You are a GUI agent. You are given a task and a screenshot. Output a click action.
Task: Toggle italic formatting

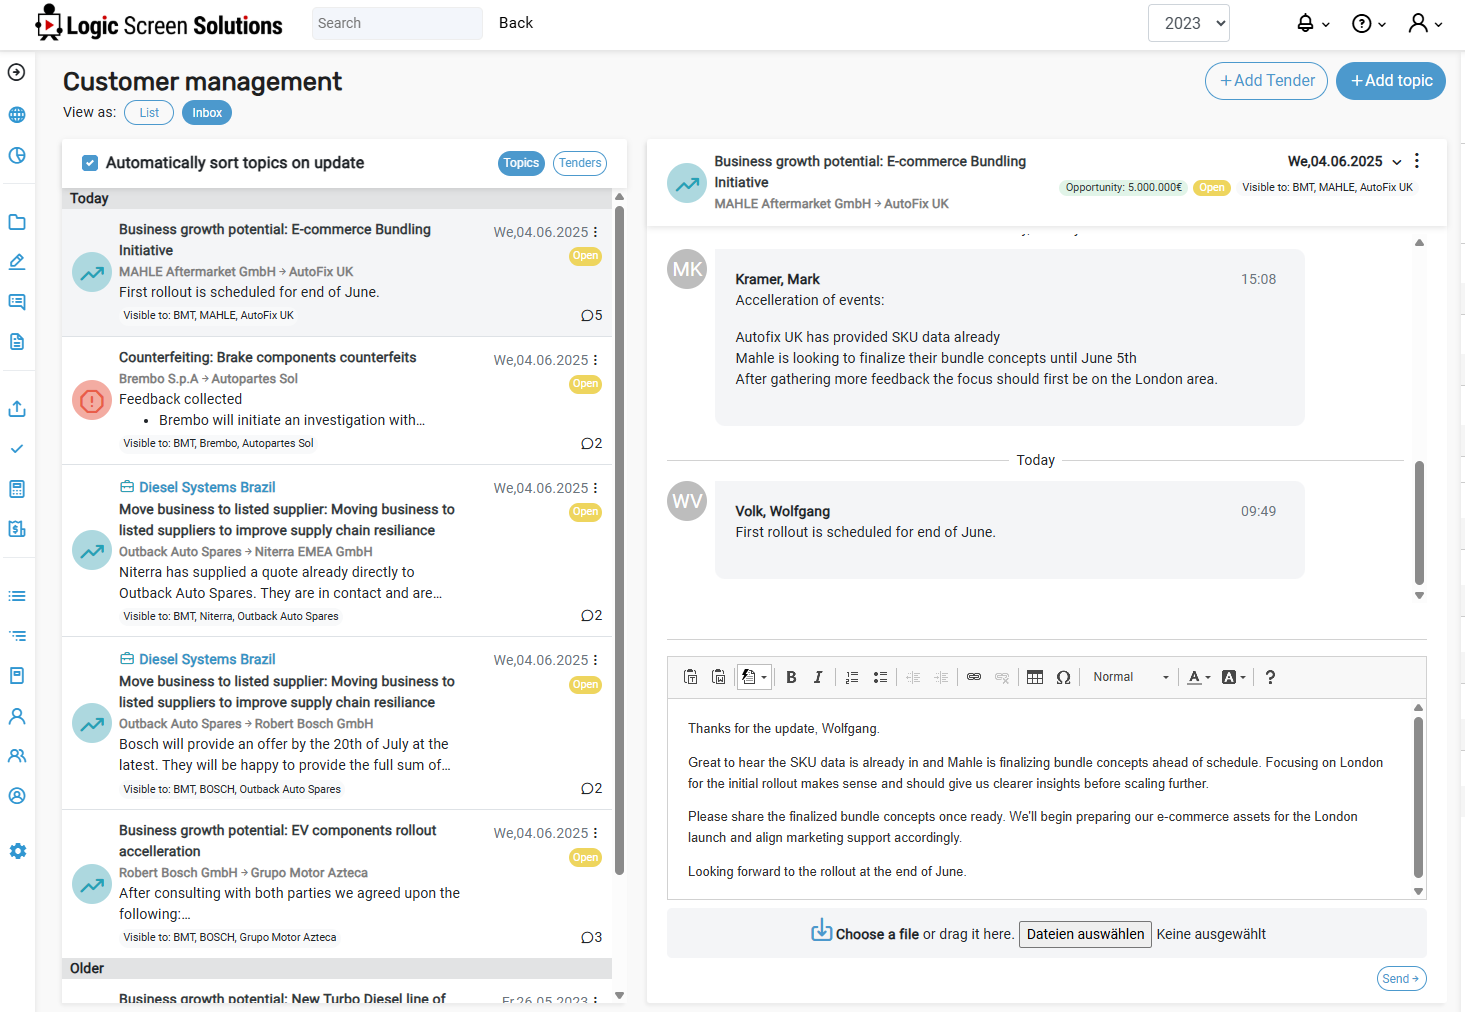(818, 677)
